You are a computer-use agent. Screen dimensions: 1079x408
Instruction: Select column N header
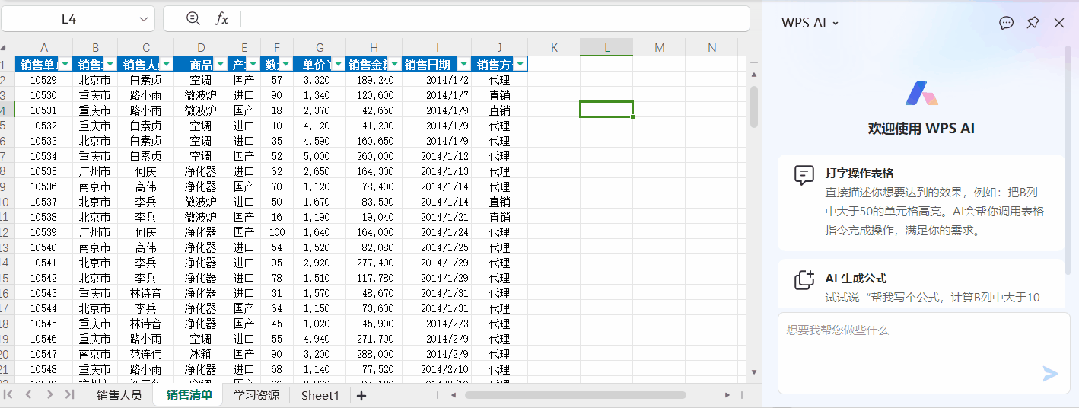click(712, 47)
